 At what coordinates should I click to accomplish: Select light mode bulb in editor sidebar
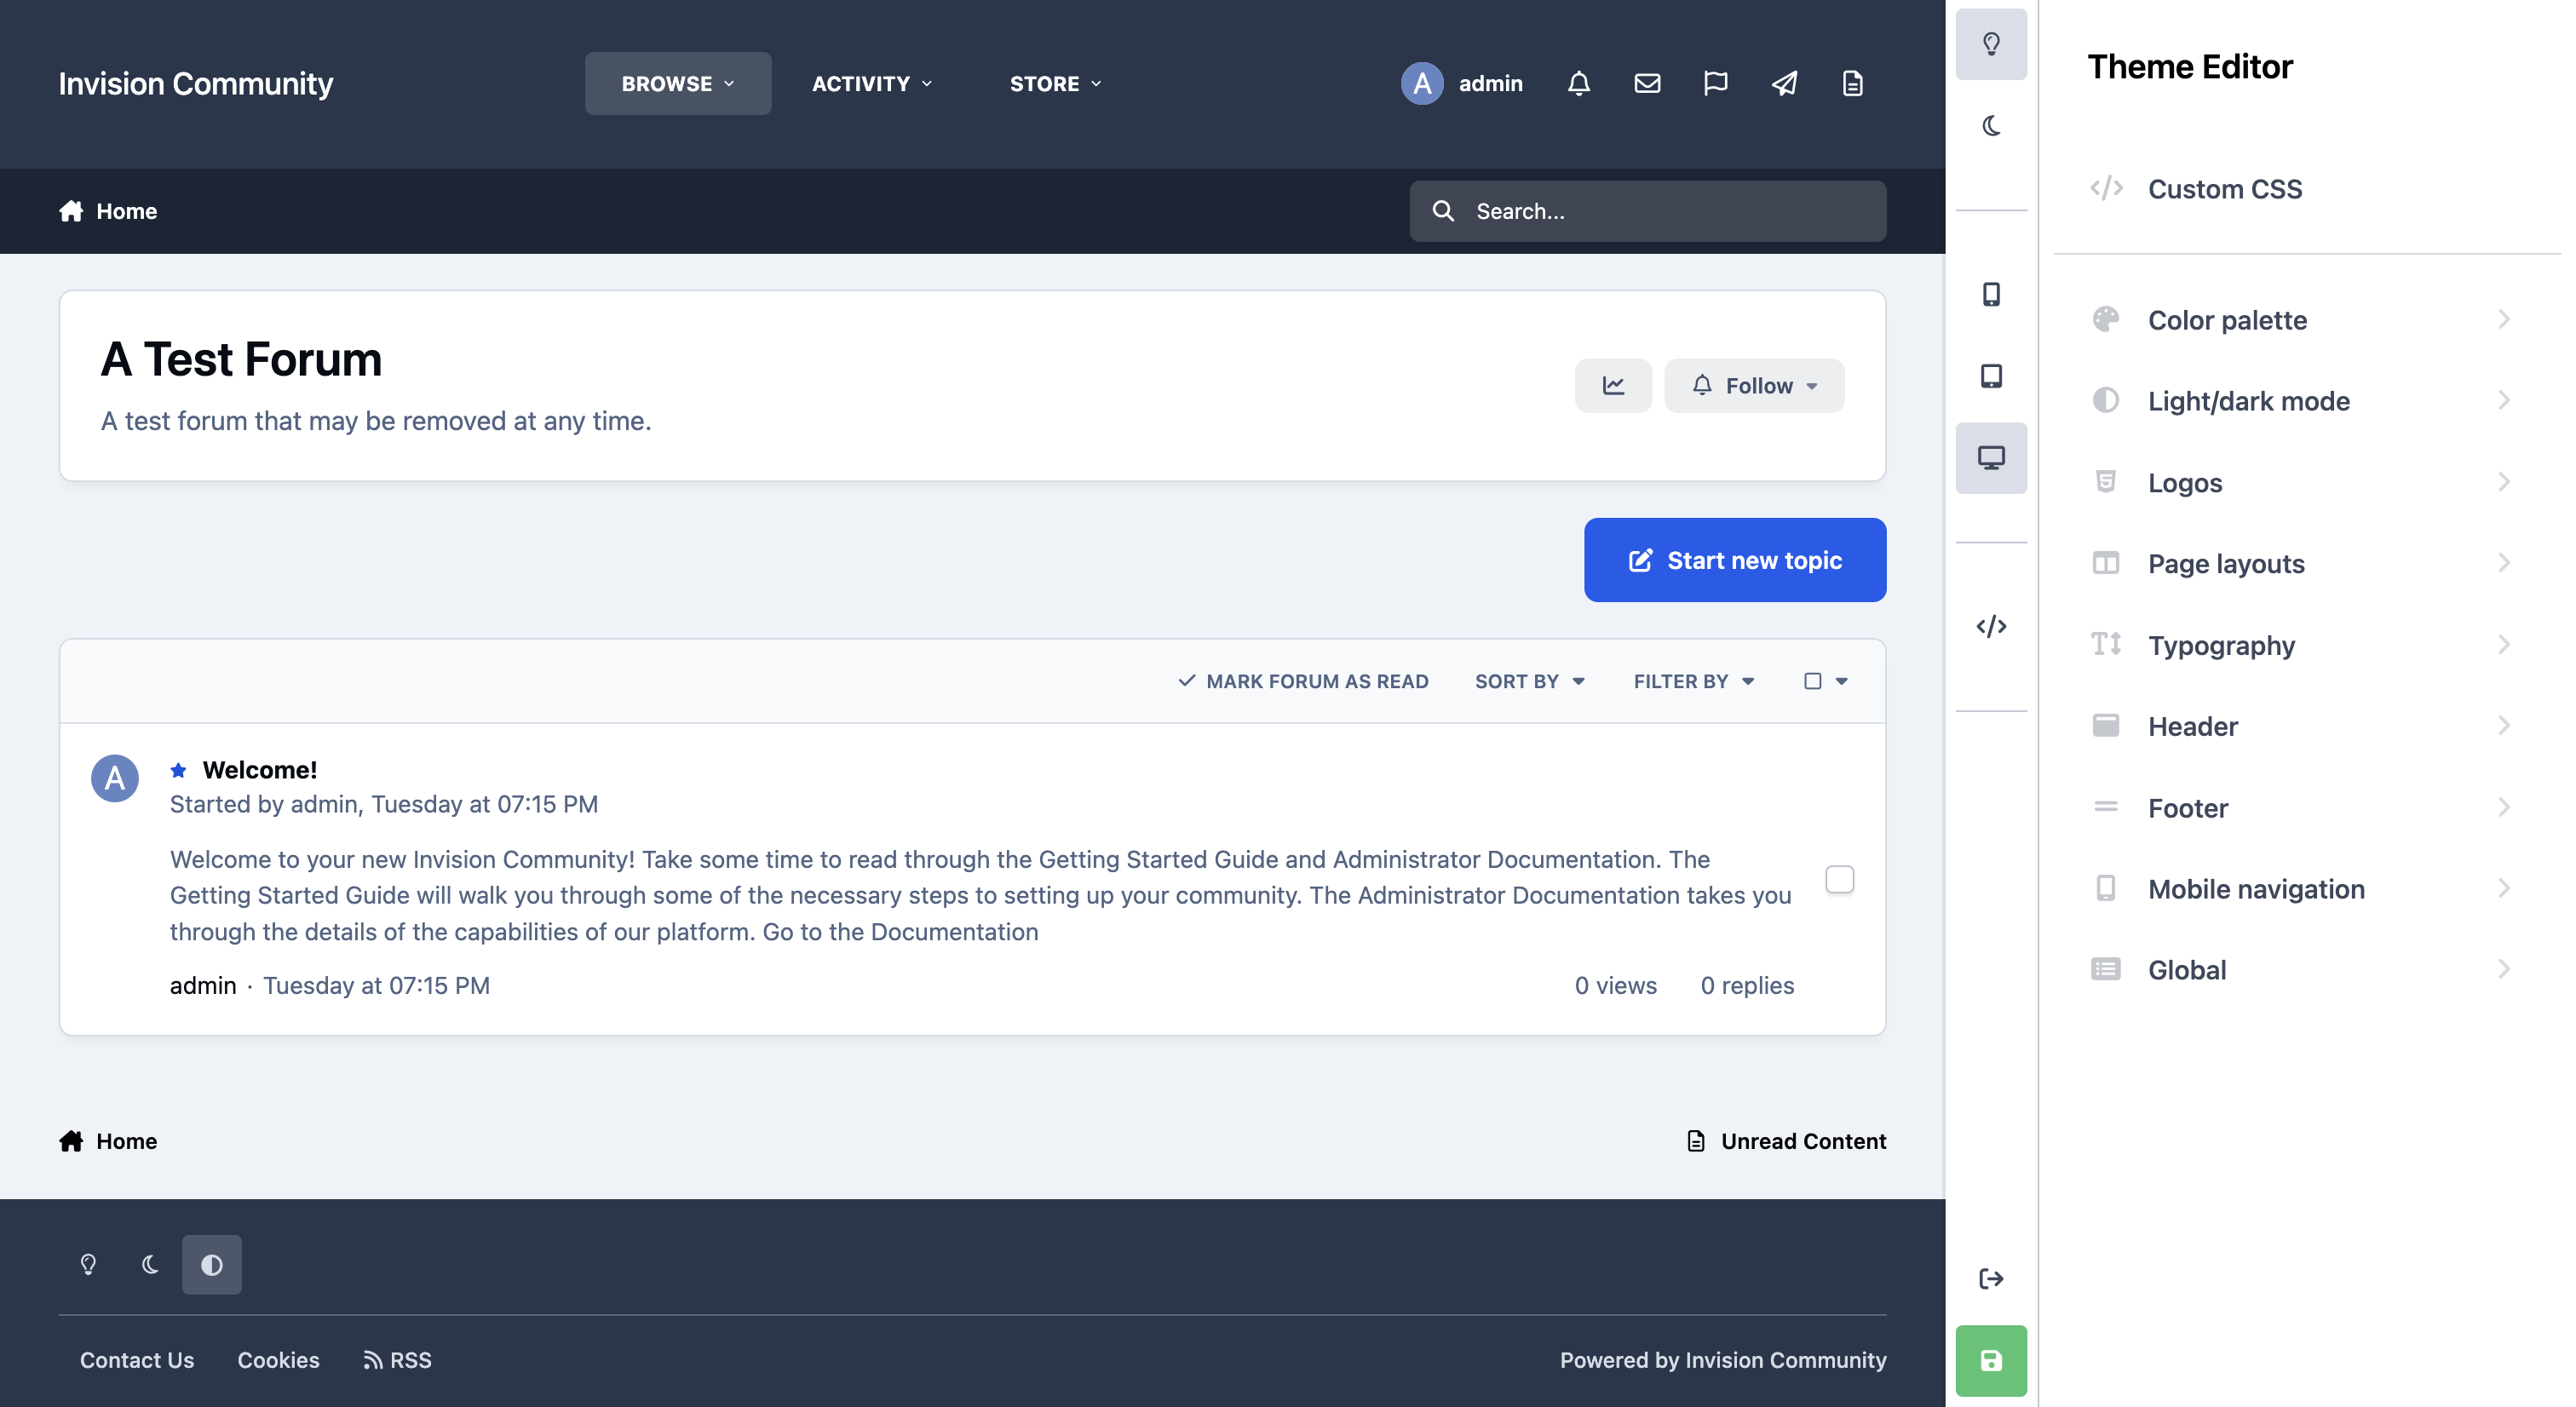pyautogui.click(x=1990, y=44)
